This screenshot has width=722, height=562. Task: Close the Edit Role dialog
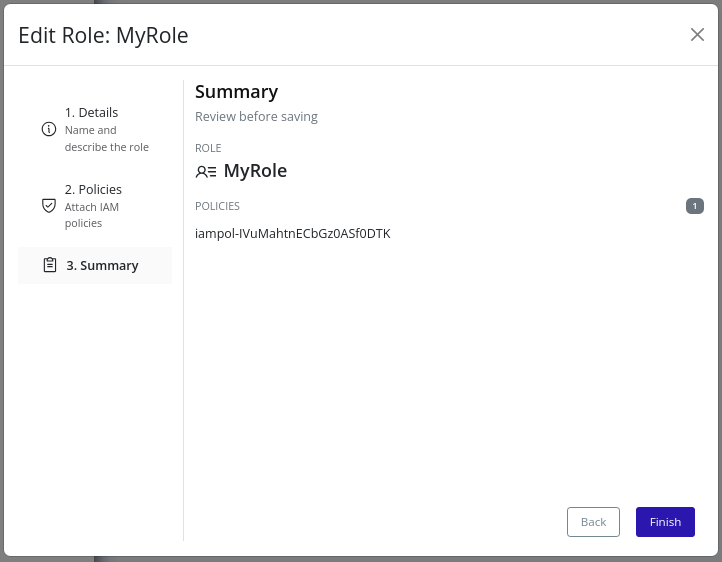697,35
